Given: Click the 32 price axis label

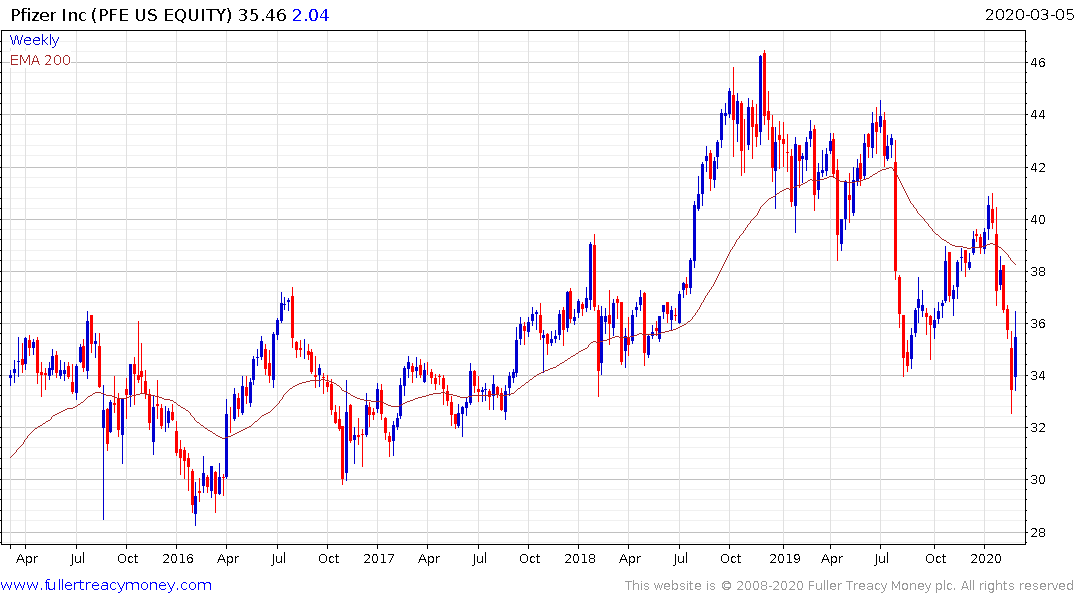Looking at the screenshot, I should tap(1037, 428).
